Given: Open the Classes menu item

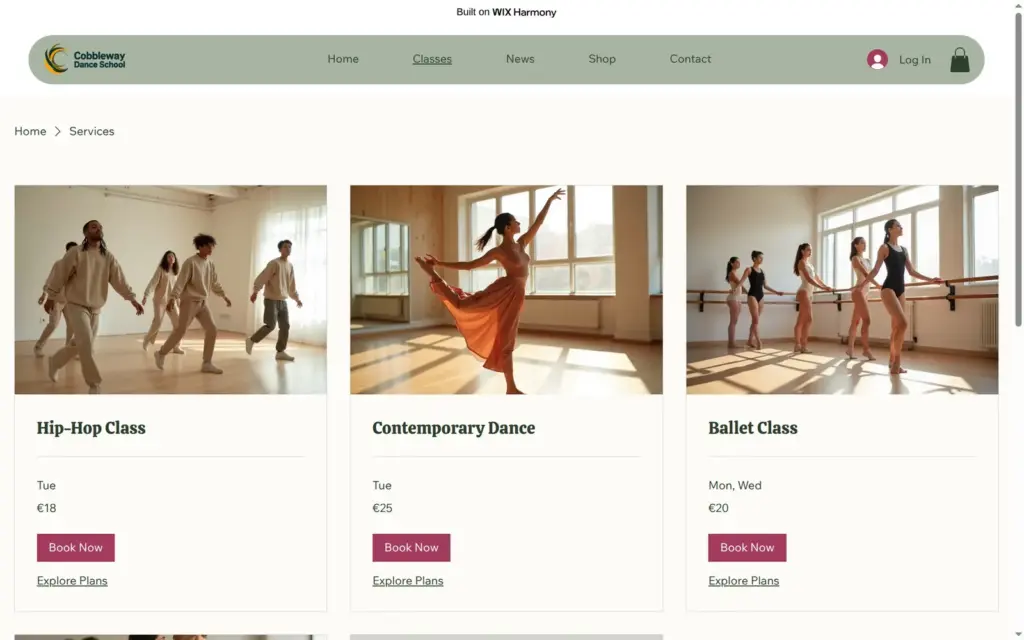Looking at the screenshot, I should (432, 59).
